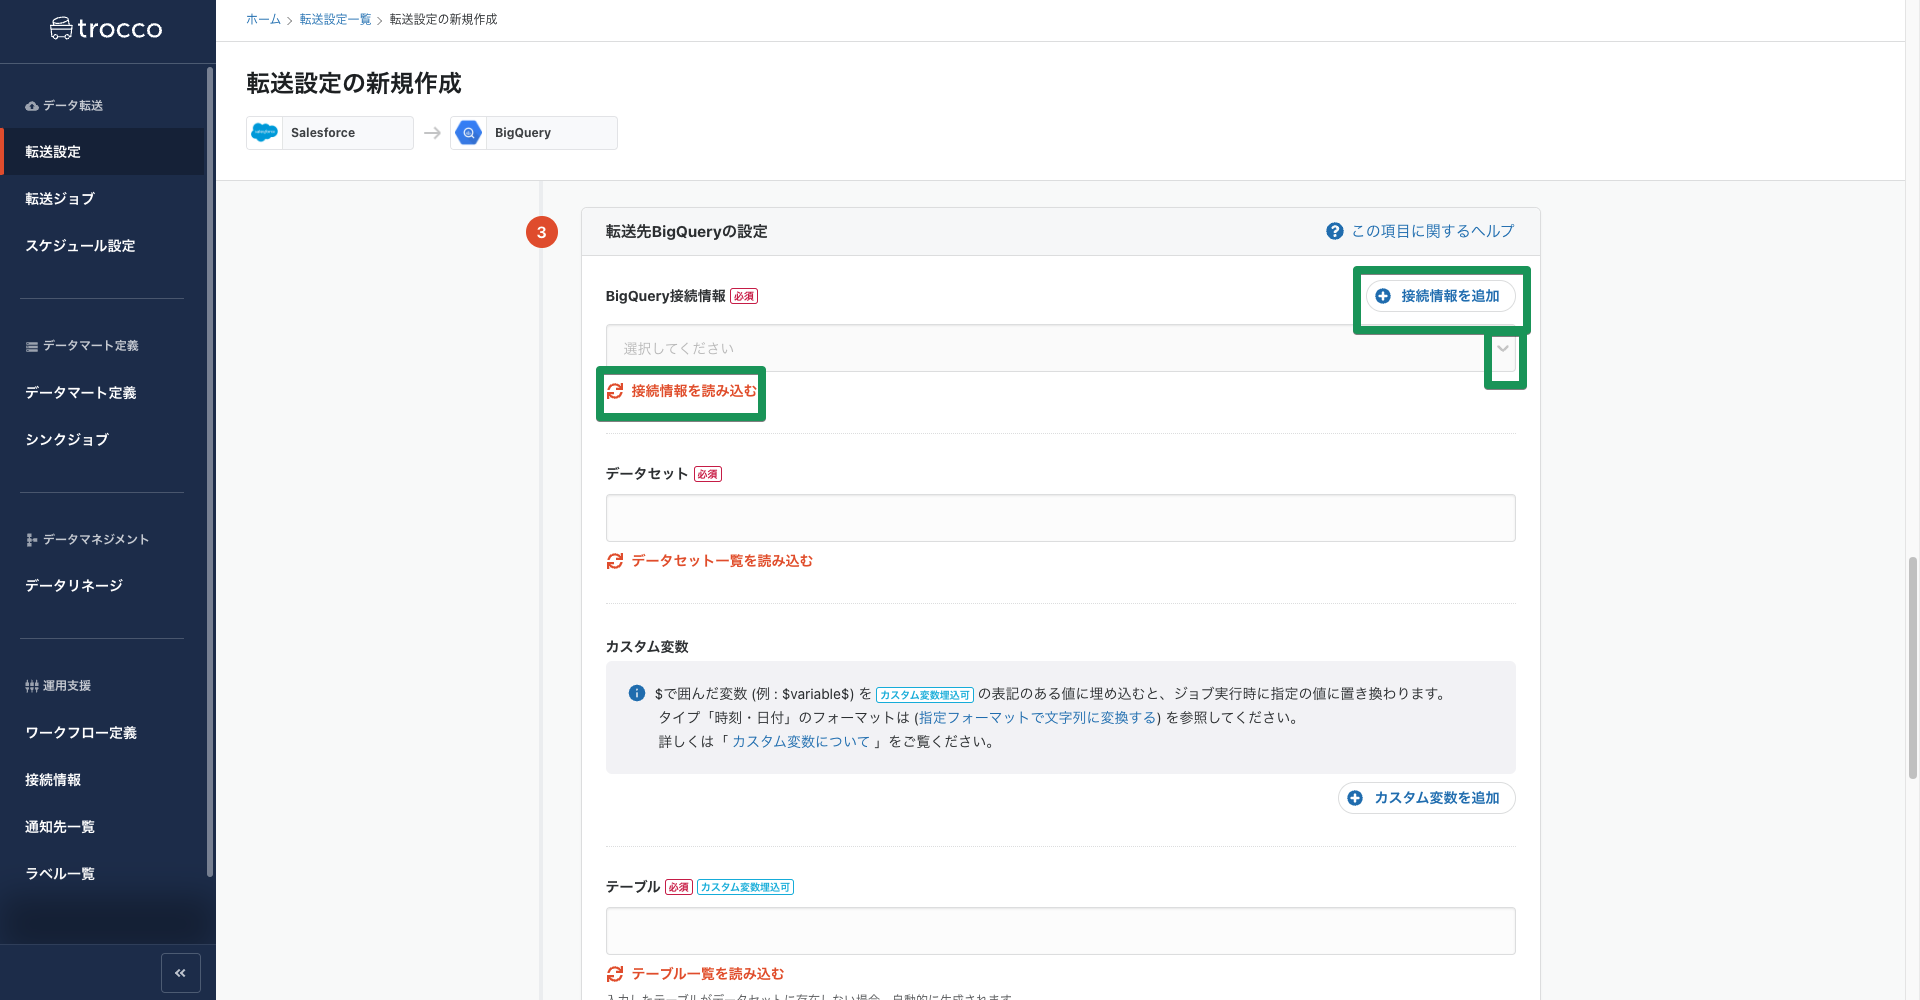Open the 選択してください connection select box
This screenshot has width=1920, height=1000.
tap(1060, 348)
